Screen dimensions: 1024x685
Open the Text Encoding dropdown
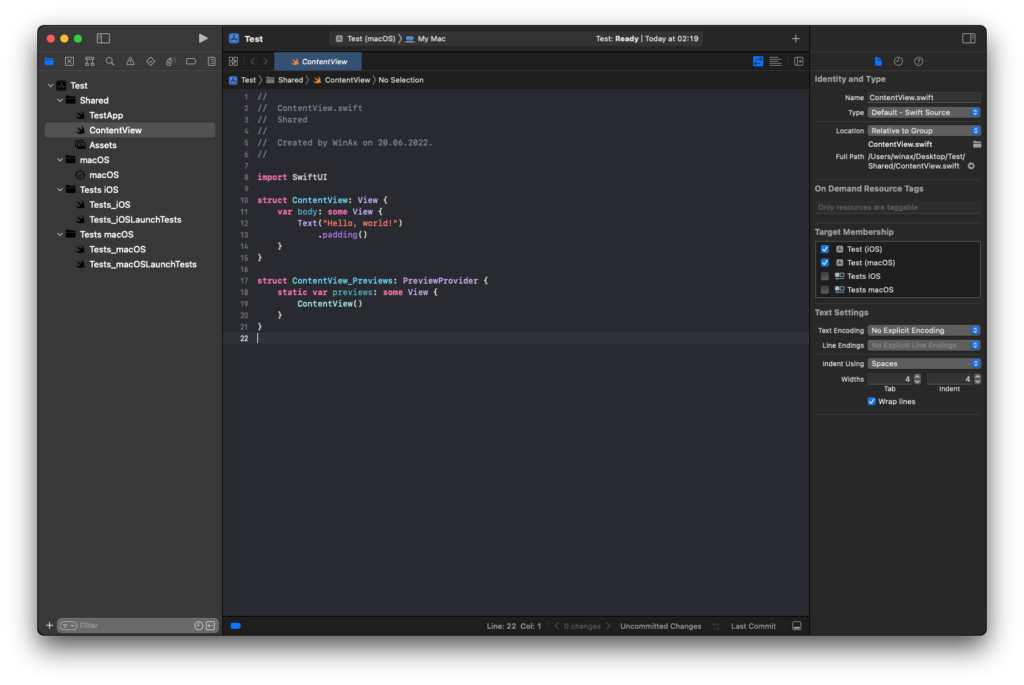point(923,330)
